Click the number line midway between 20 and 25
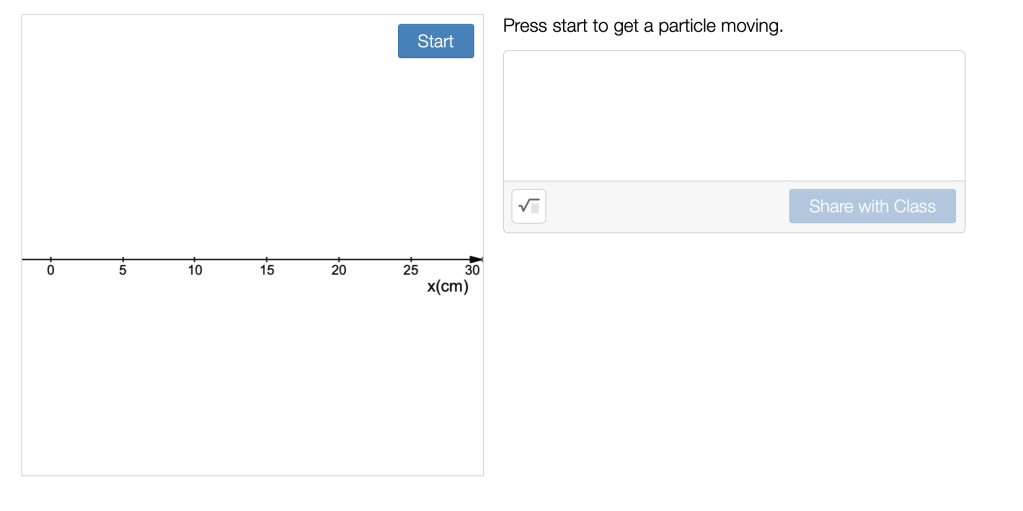 375,260
